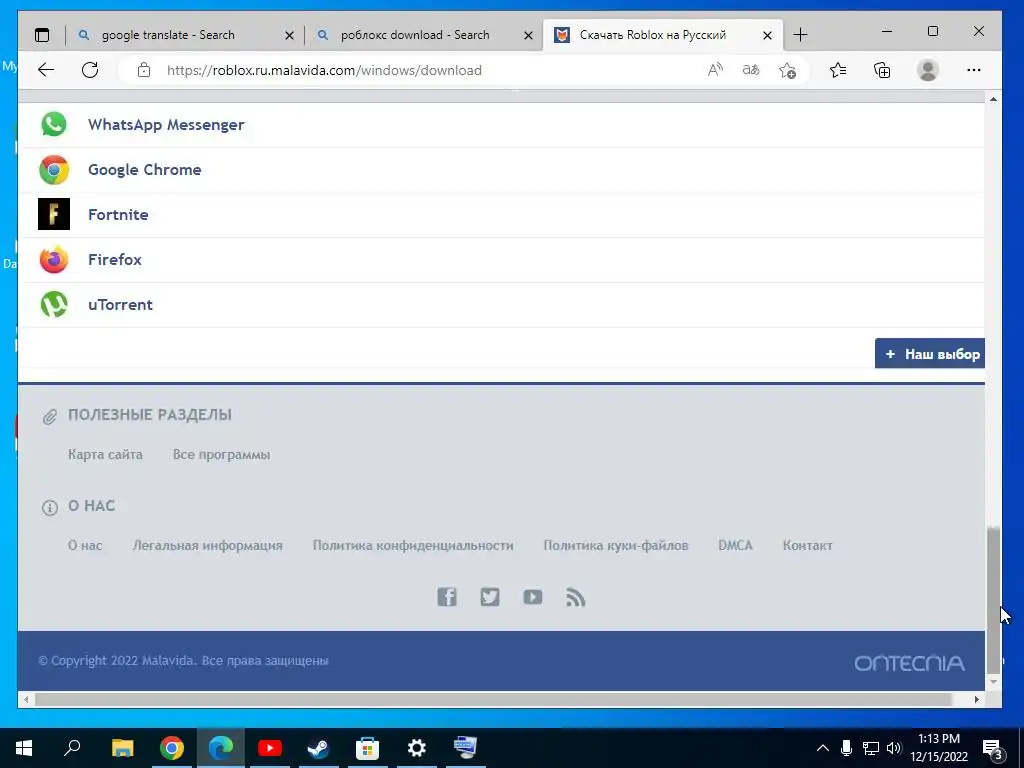Open a new browser tab
Viewport: 1024px width, 768px height.
coord(800,35)
